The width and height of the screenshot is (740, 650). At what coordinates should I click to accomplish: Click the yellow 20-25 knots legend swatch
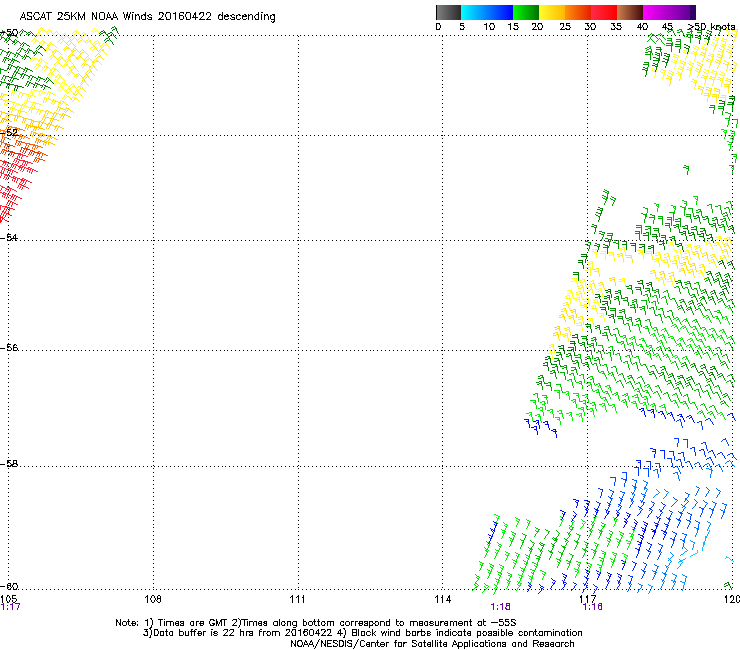[552, 12]
